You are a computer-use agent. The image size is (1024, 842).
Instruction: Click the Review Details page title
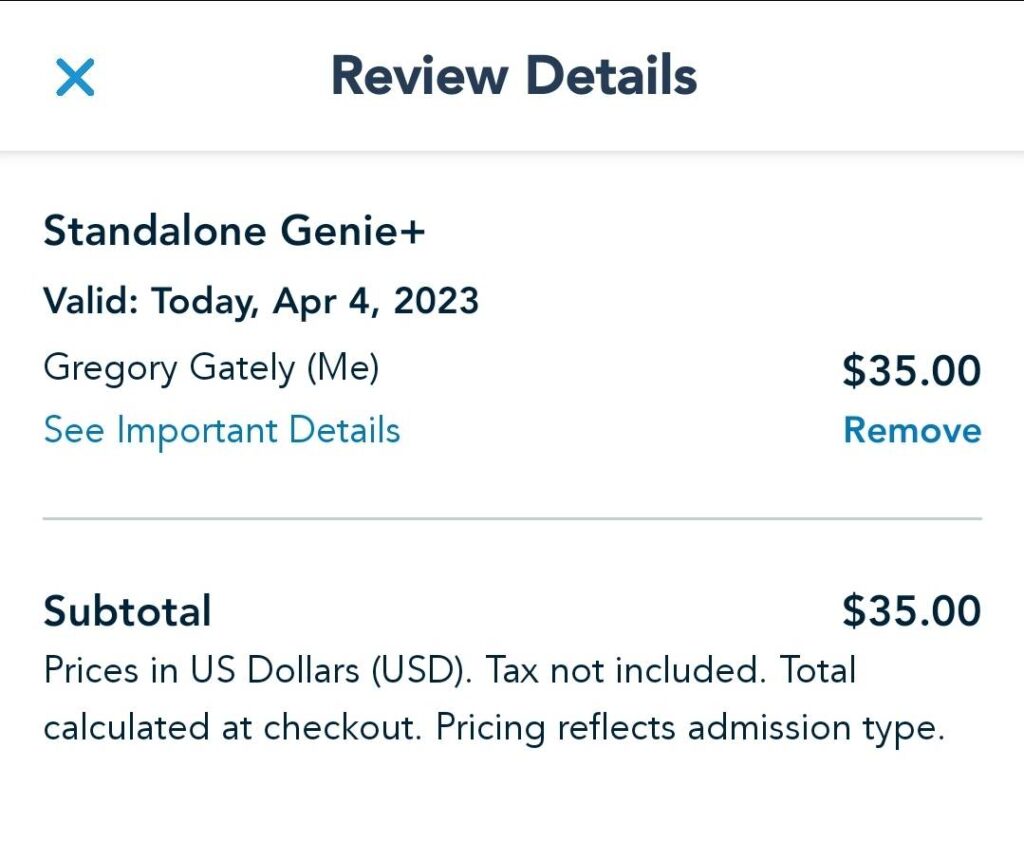coord(513,76)
